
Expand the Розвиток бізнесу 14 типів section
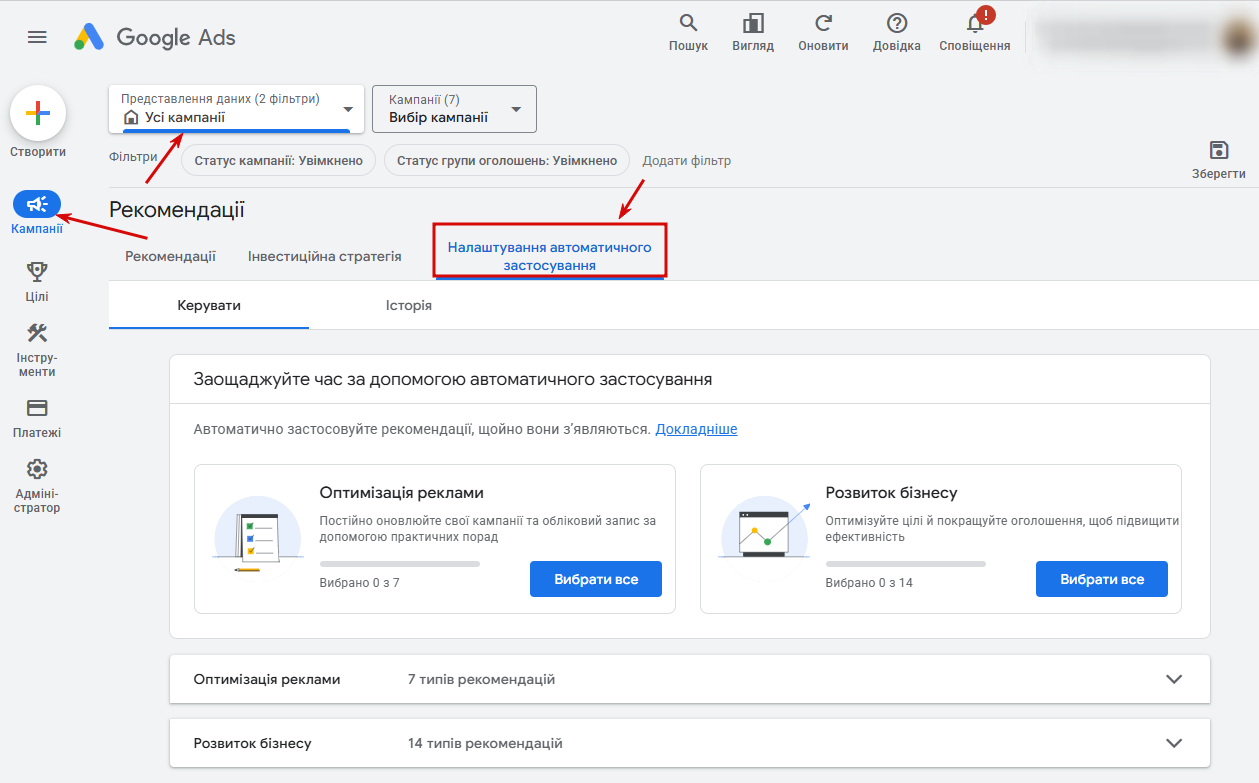pos(690,743)
